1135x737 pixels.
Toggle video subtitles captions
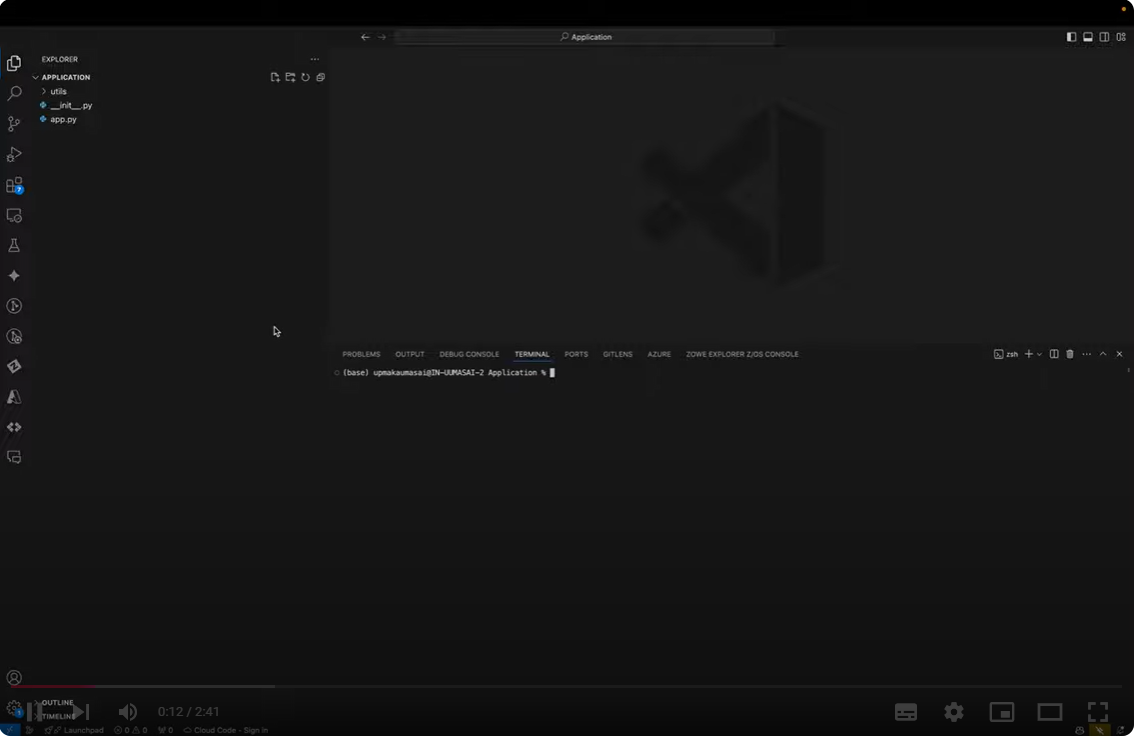pyautogui.click(x=906, y=712)
